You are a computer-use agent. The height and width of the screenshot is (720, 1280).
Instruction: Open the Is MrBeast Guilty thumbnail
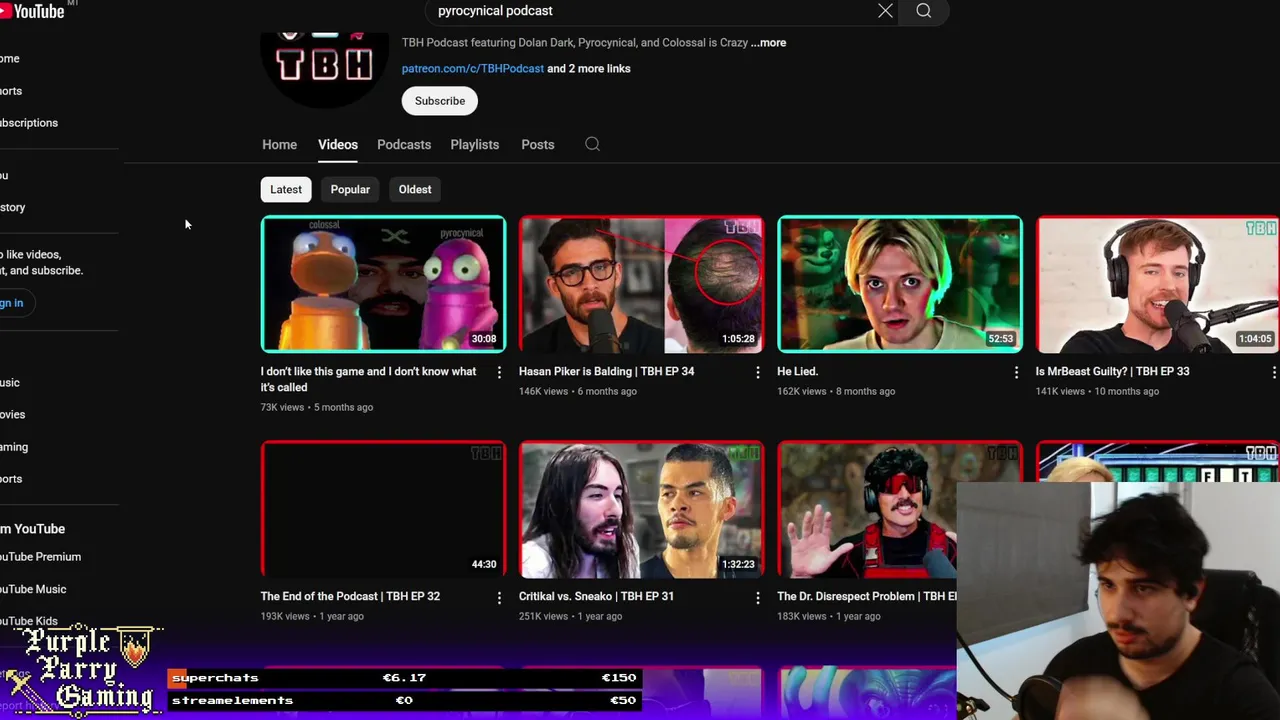[x=1157, y=284]
